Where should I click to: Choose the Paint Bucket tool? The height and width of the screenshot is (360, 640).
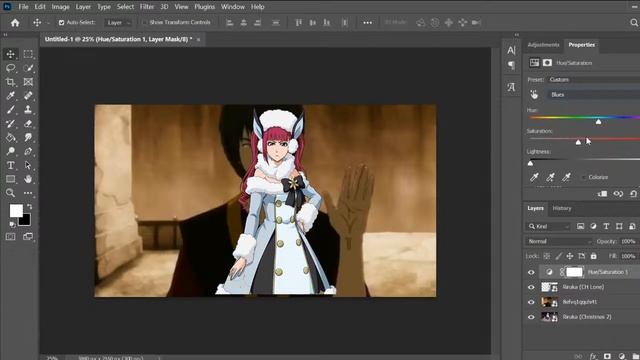[x=11, y=138]
